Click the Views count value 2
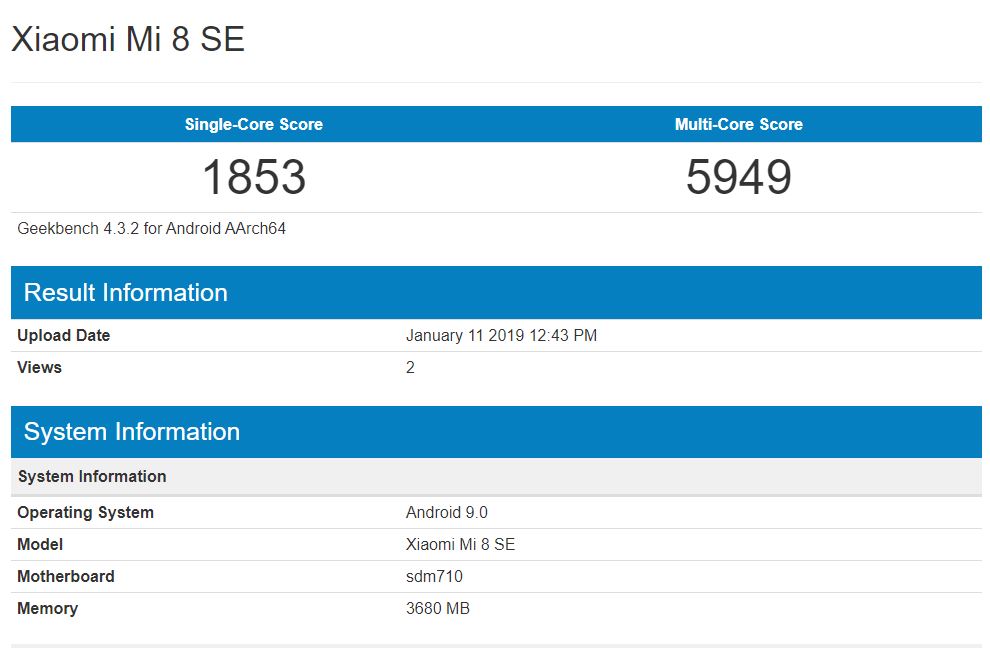Screen dimensions: 990x648 [410, 368]
